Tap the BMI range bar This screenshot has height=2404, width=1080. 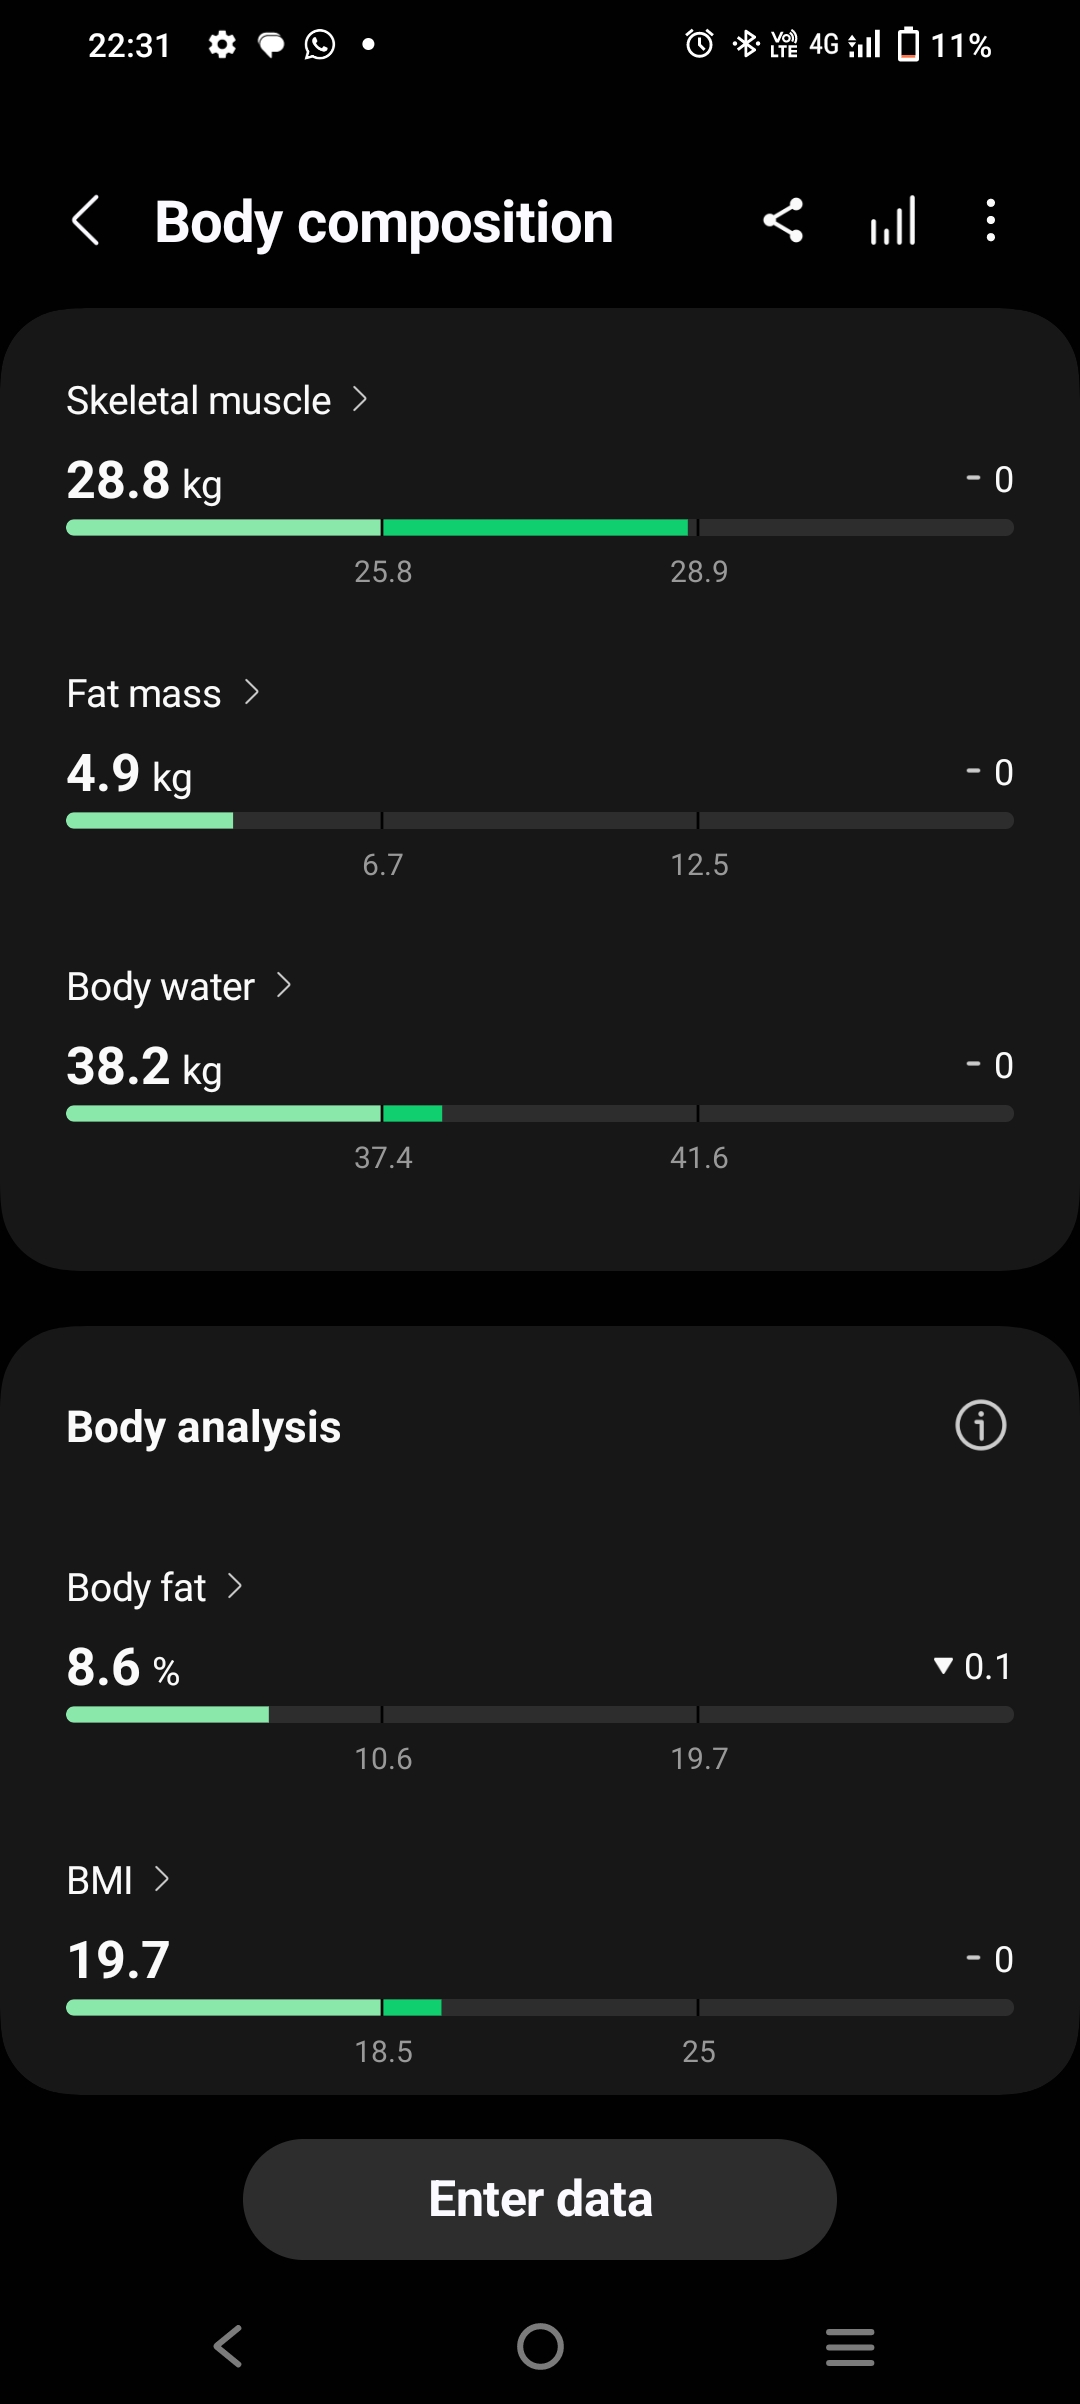coord(540,2007)
